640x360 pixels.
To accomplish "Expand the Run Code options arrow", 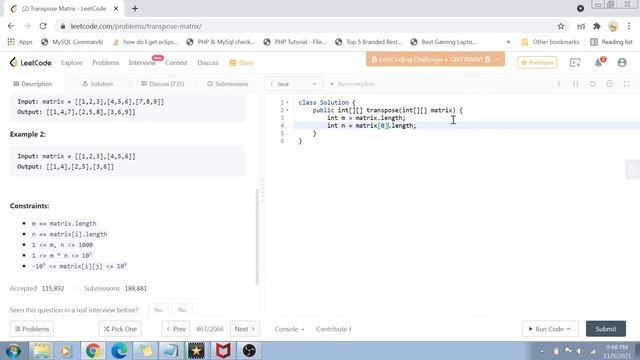I will click(x=569, y=329).
